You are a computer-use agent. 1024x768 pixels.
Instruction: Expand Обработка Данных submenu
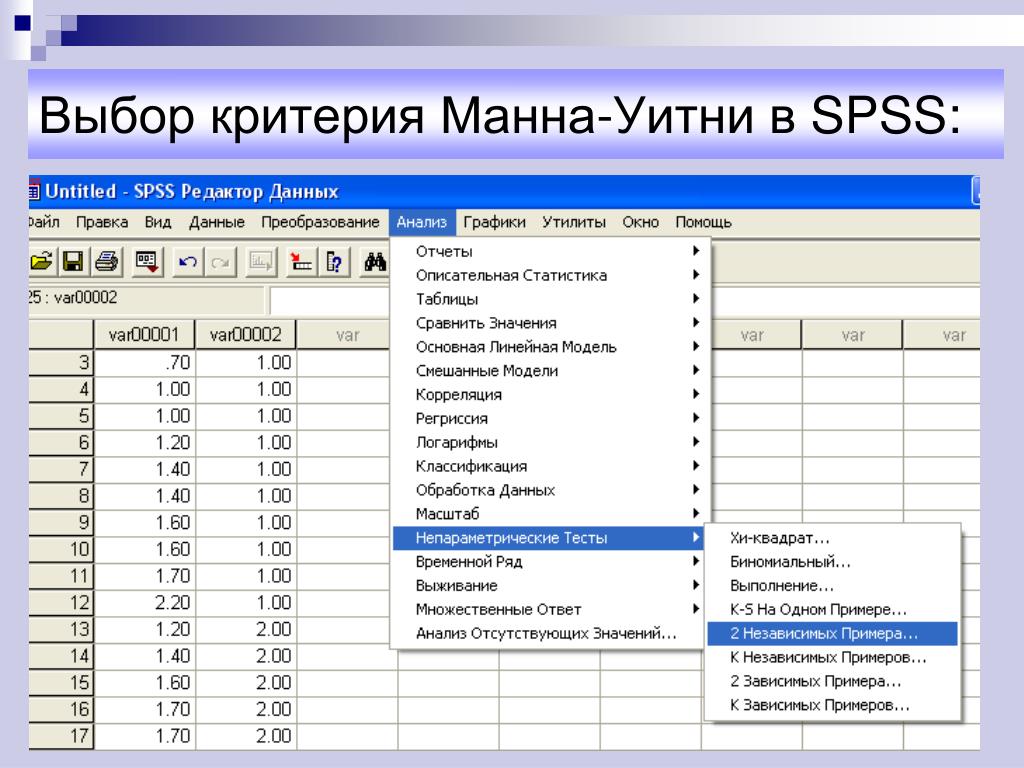pyautogui.click(x=548, y=490)
